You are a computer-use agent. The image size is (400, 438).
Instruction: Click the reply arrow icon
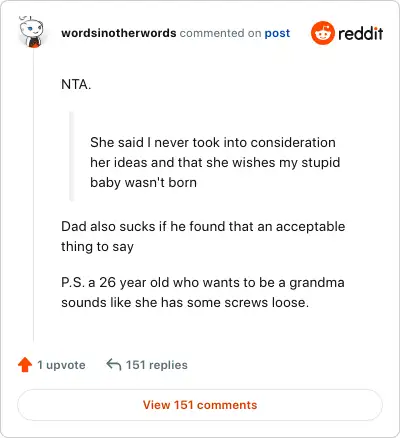point(113,364)
